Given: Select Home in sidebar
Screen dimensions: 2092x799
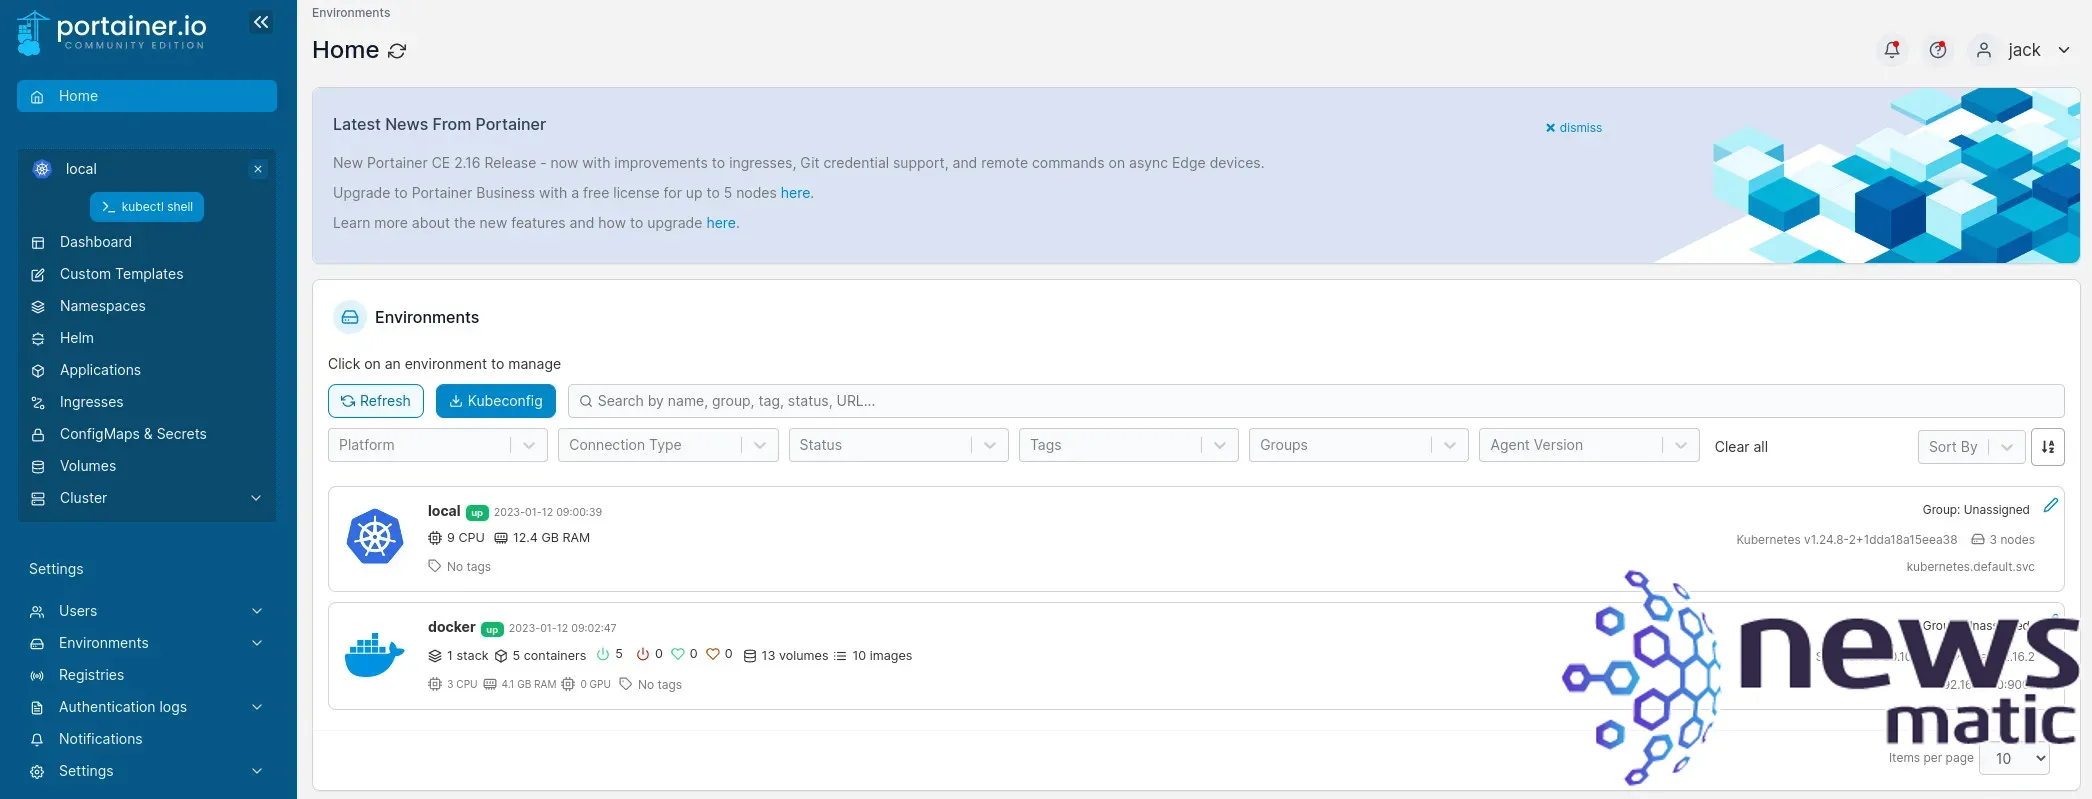Looking at the screenshot, I should (147, 96).
